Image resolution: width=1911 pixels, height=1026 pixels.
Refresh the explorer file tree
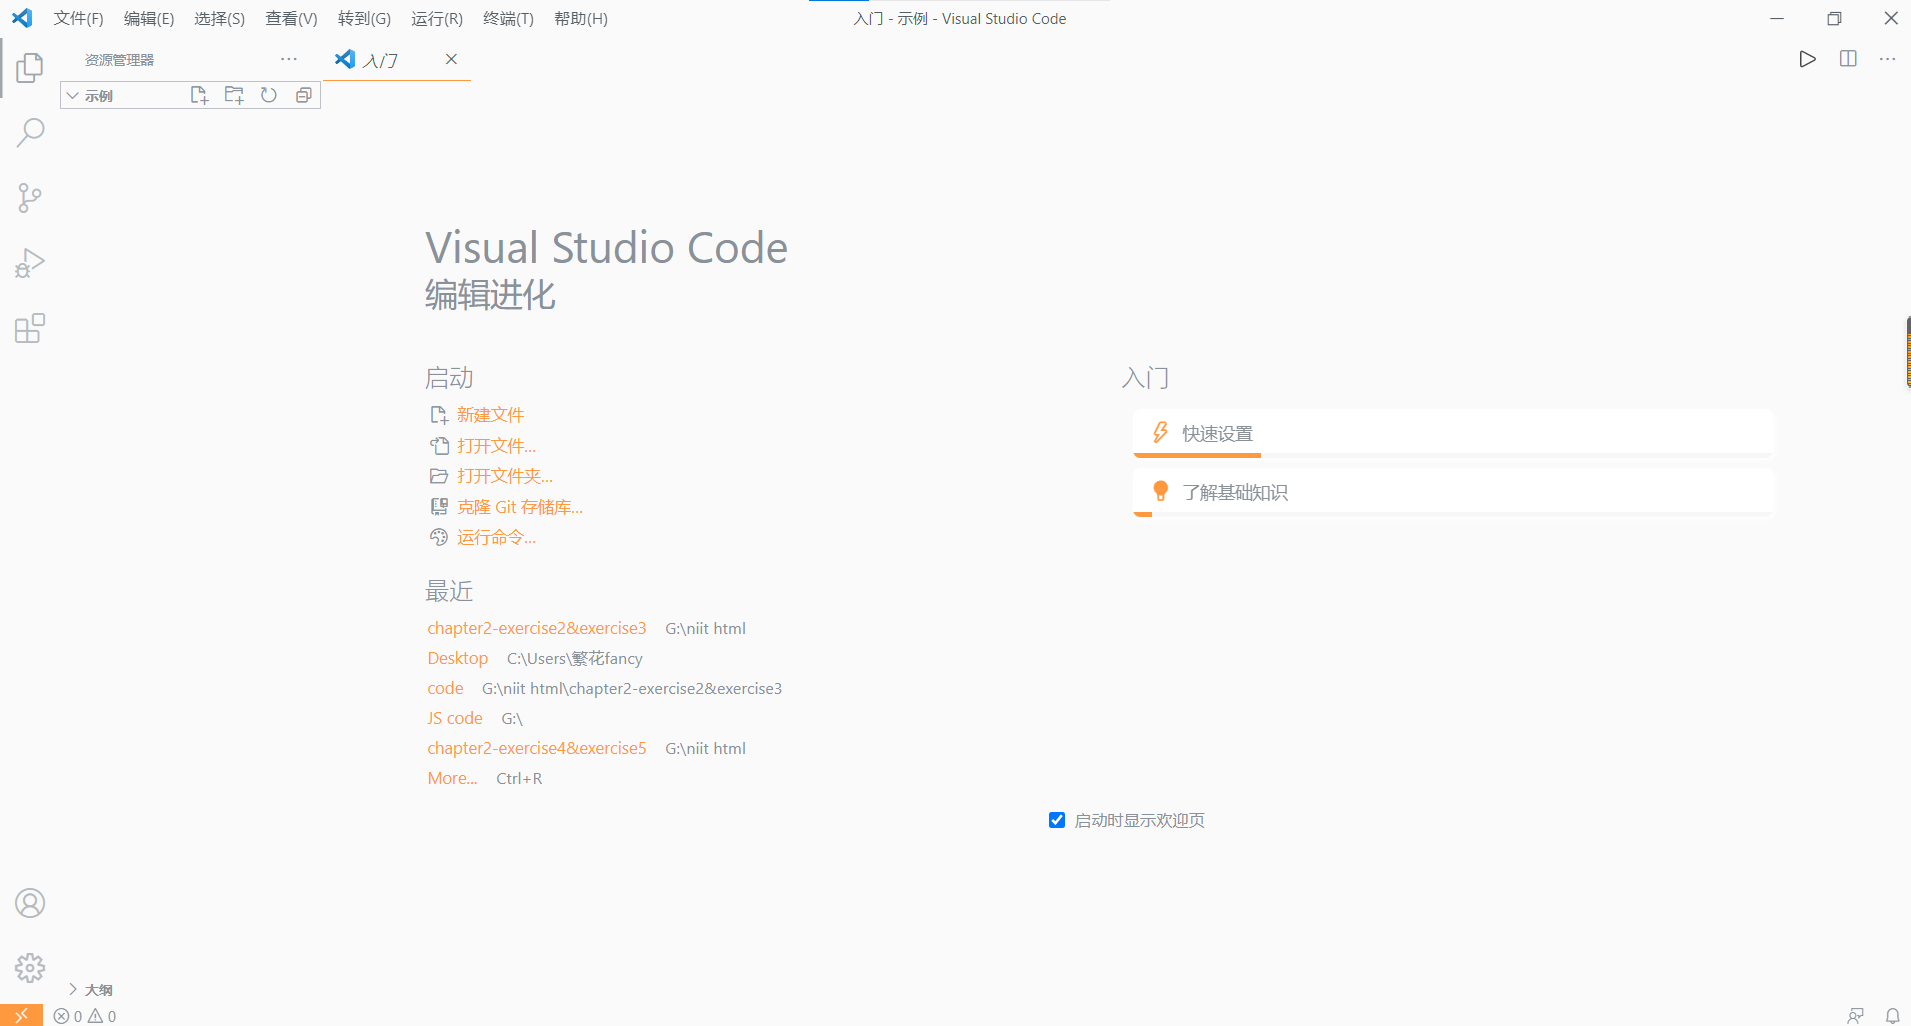pyautogui.click(x=269, y=95)
